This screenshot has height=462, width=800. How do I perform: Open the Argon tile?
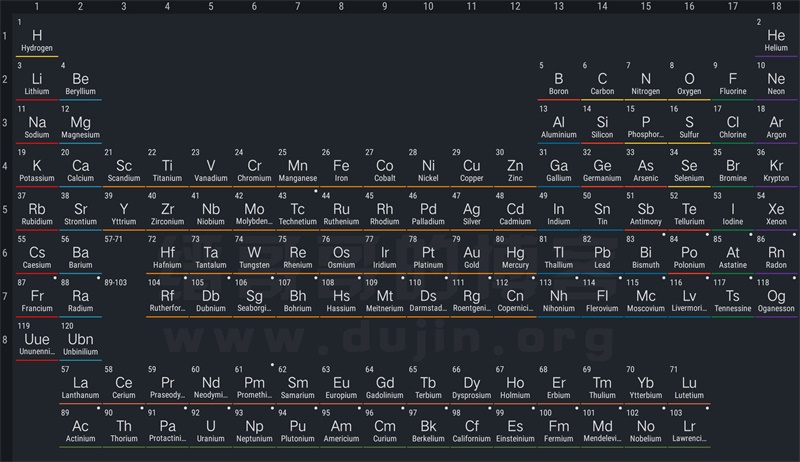tap(776, 123)
